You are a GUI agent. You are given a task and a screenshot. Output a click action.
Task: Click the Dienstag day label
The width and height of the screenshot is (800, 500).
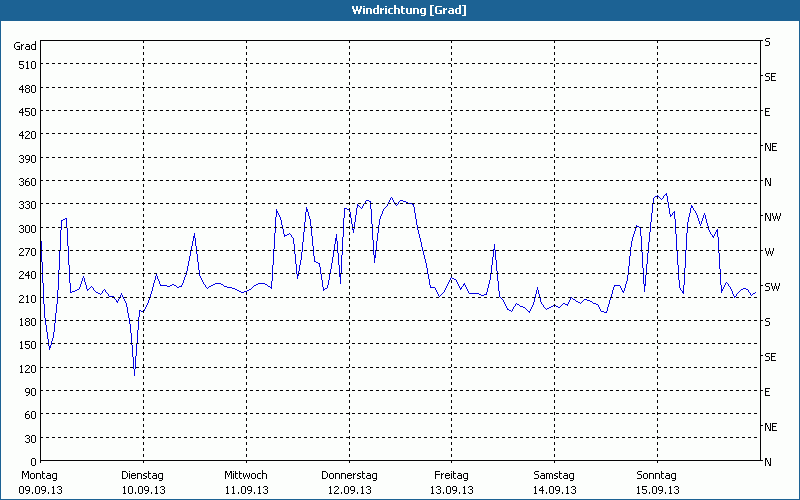tap(142, 476)
